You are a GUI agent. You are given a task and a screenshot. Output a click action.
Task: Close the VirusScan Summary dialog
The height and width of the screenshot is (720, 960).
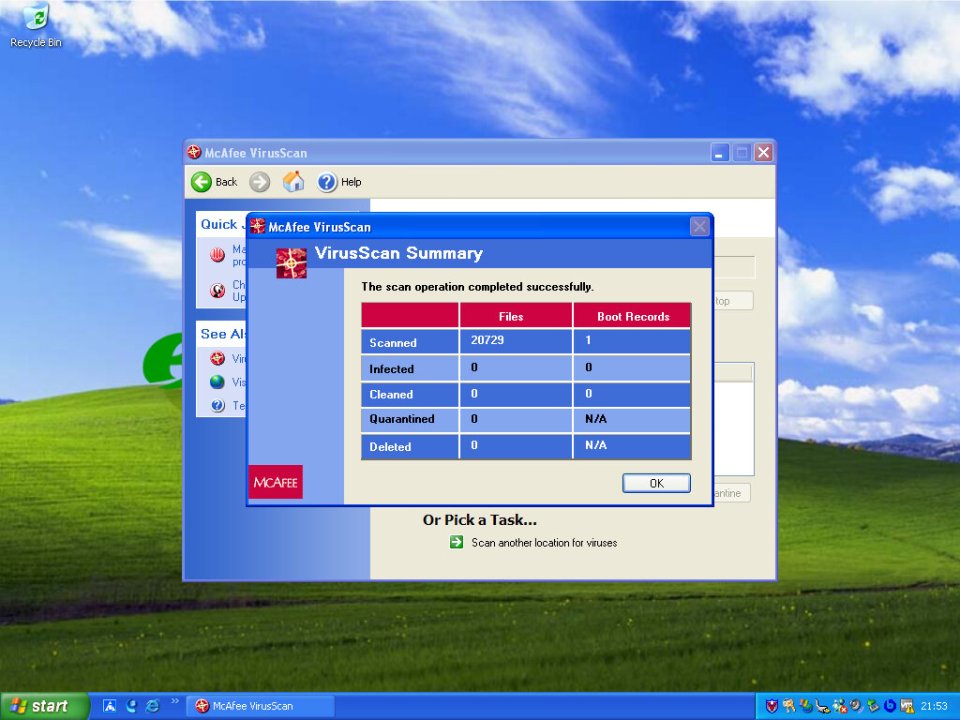(700, 227)
